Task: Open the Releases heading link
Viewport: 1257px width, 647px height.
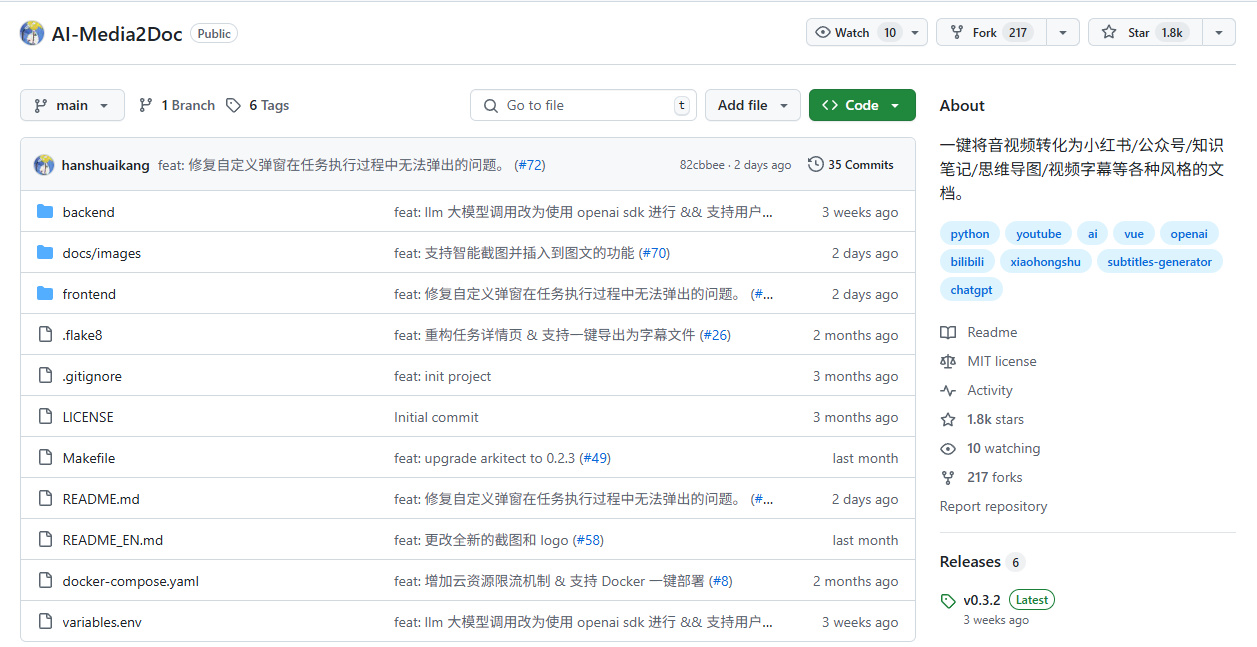Action: click(970, 562)
